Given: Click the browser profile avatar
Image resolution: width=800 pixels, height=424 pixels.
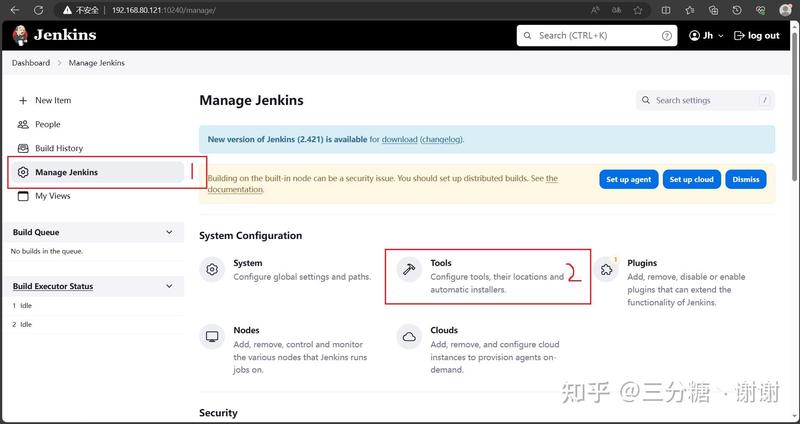Looking at the screenshot, I should point(786,10).
